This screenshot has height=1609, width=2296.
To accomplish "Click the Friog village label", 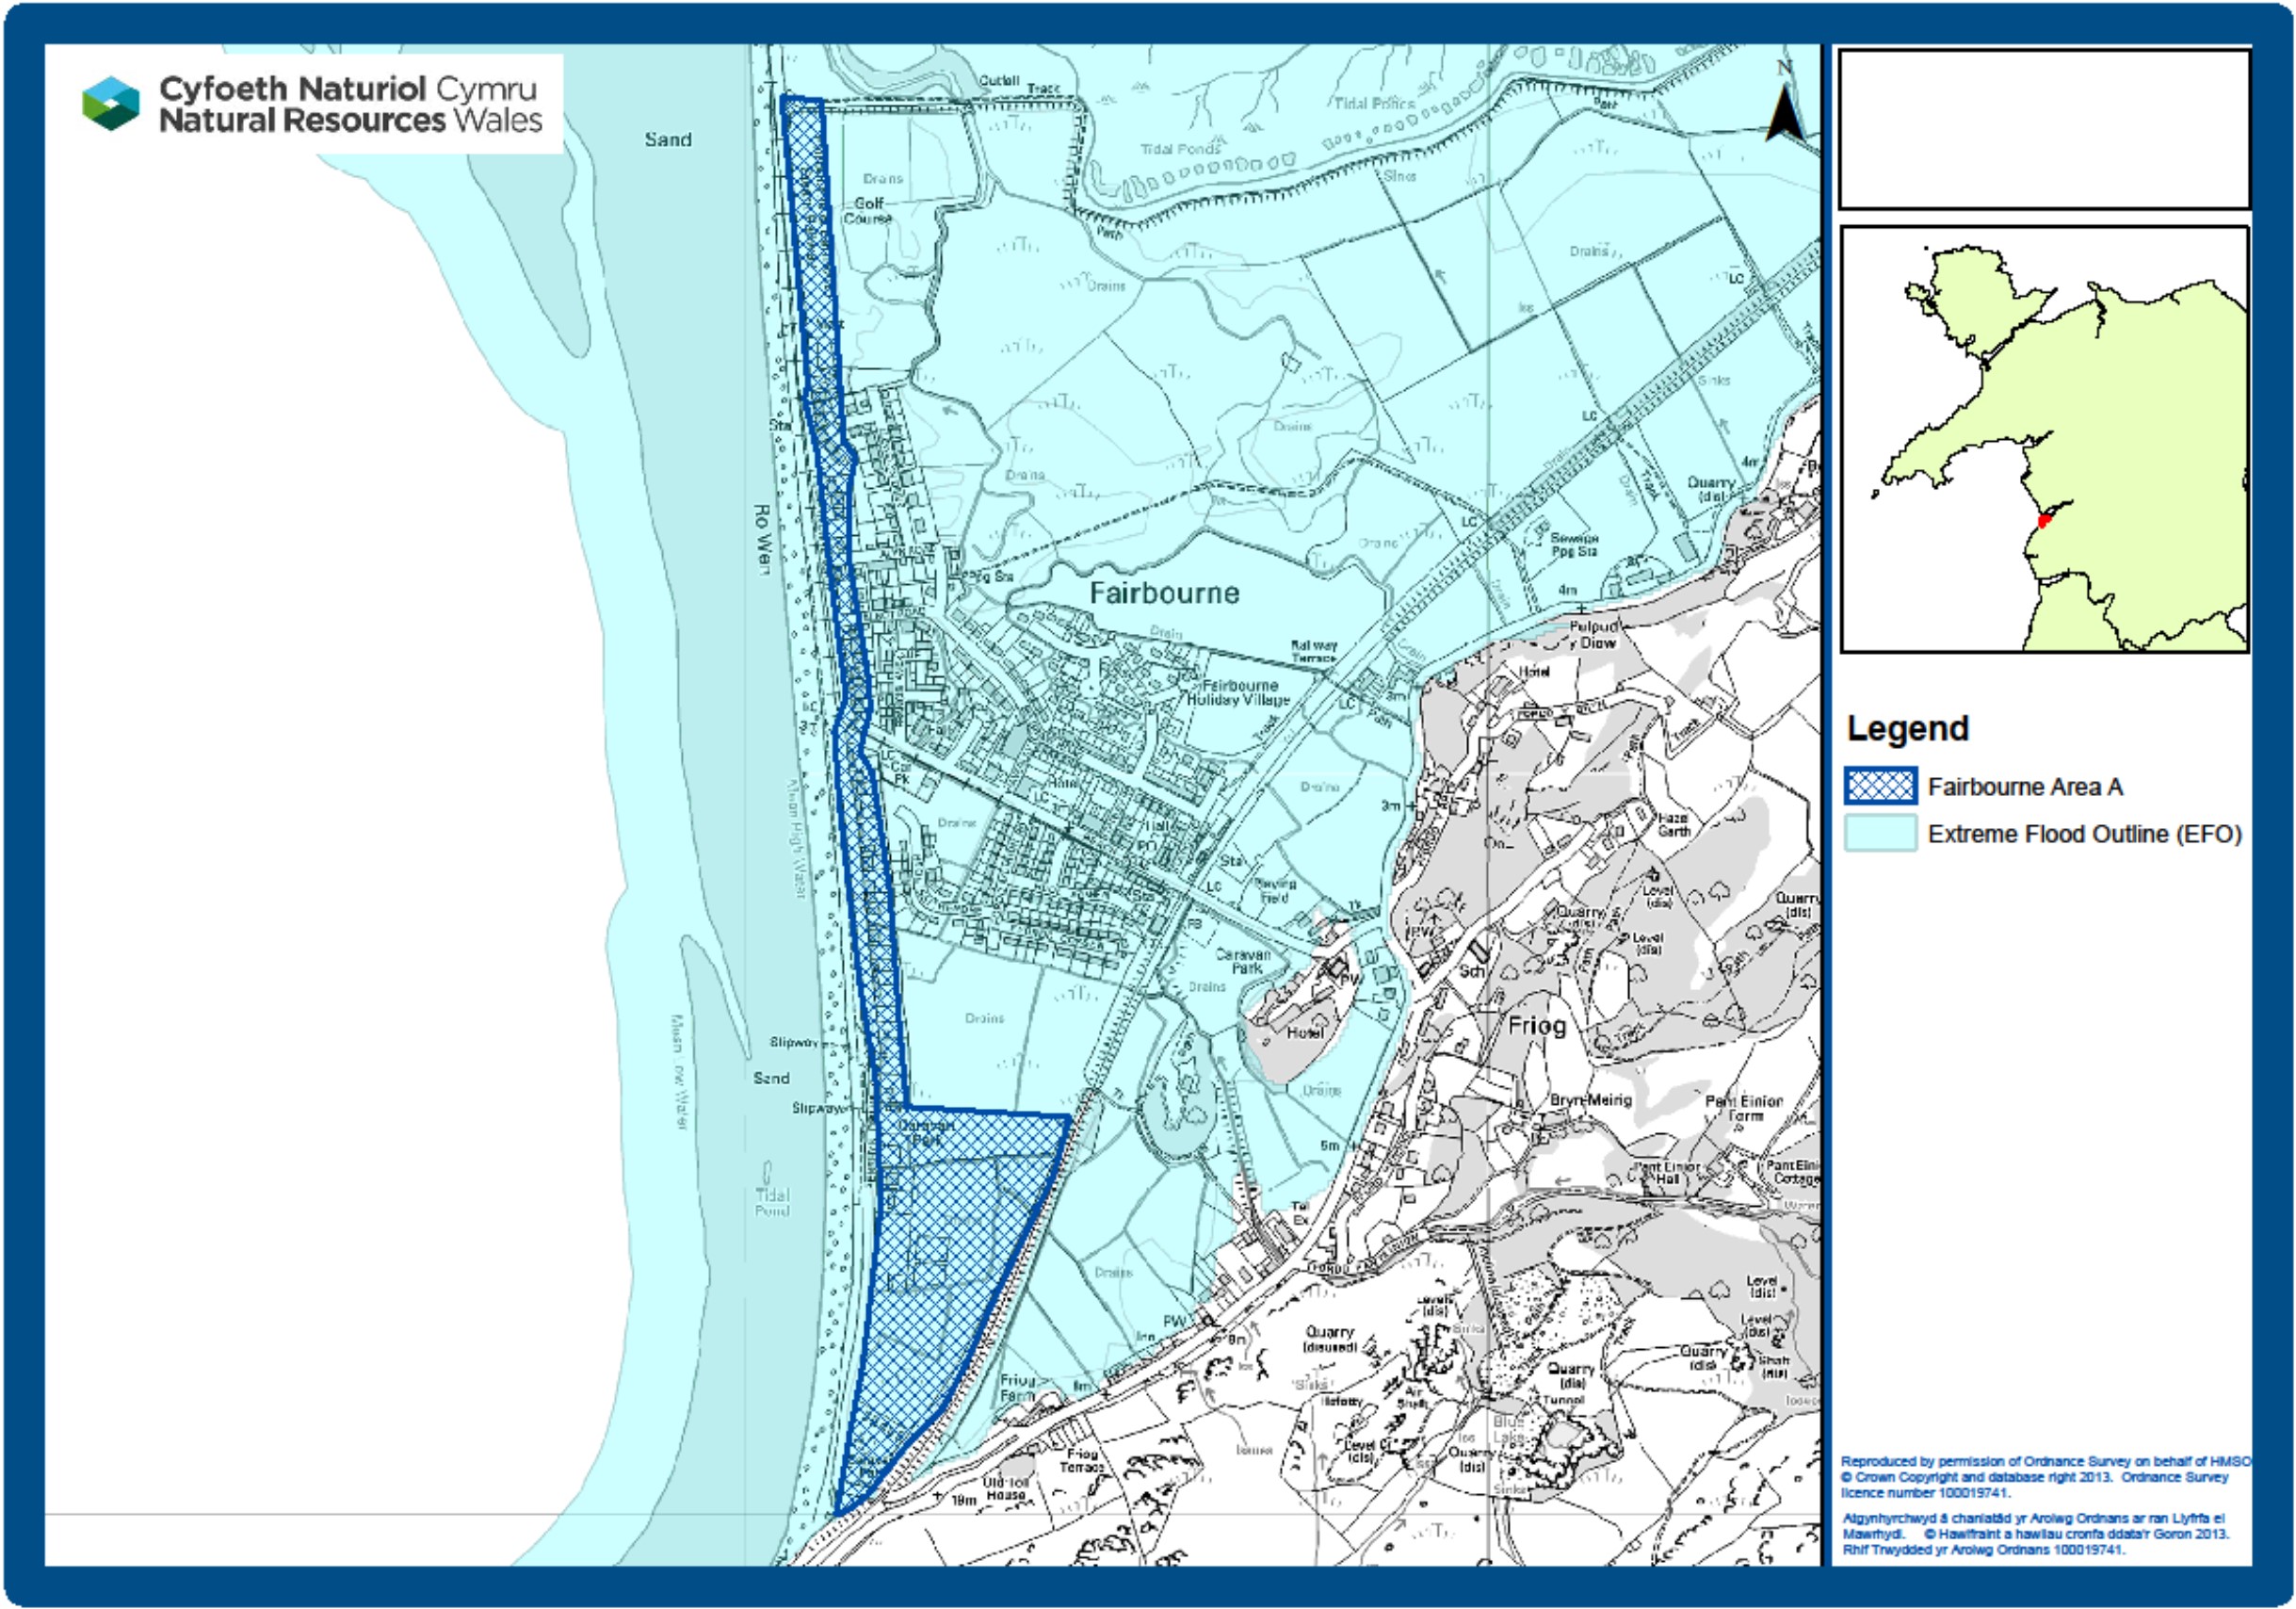I will point(1536,1025).
